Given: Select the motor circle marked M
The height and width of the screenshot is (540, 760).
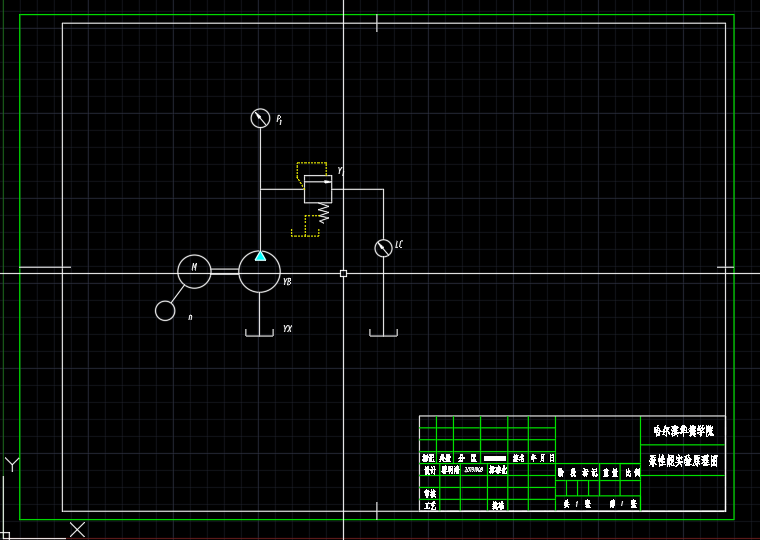Looking at the screenshot, I should 194,271.
